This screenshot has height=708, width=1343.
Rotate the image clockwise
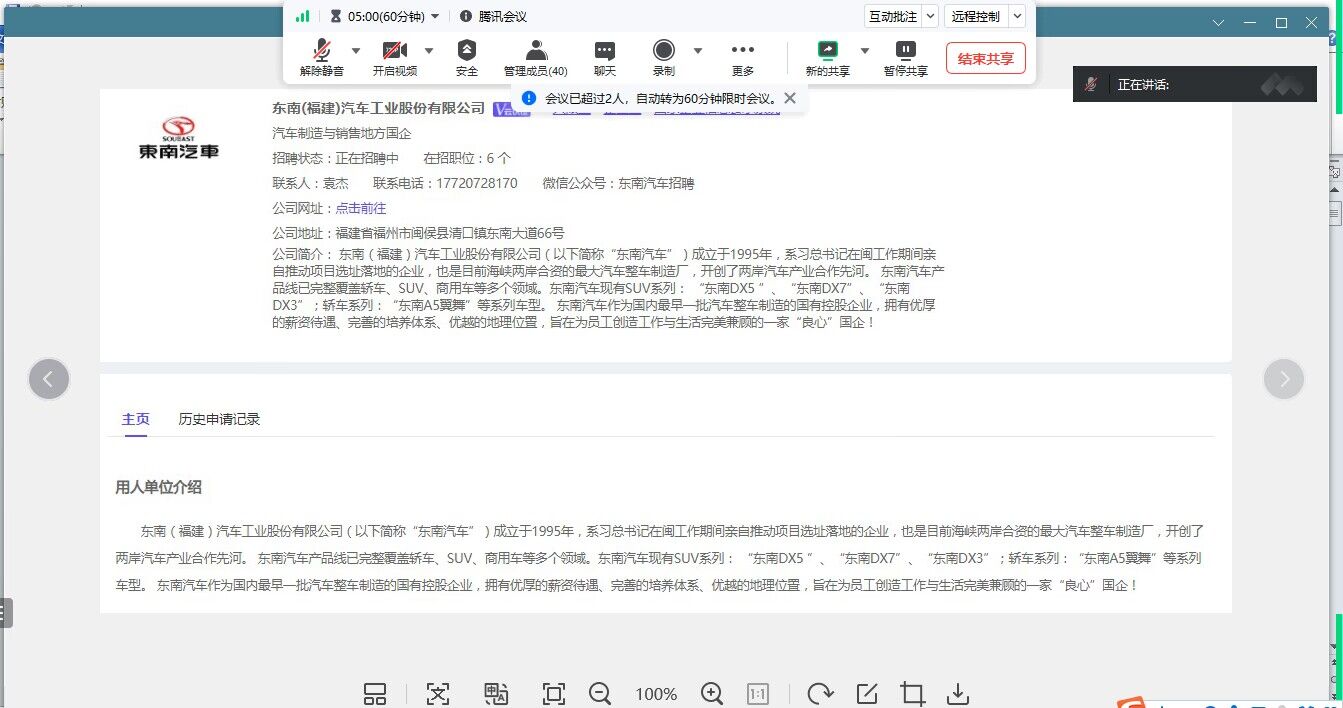pos(820,694)
